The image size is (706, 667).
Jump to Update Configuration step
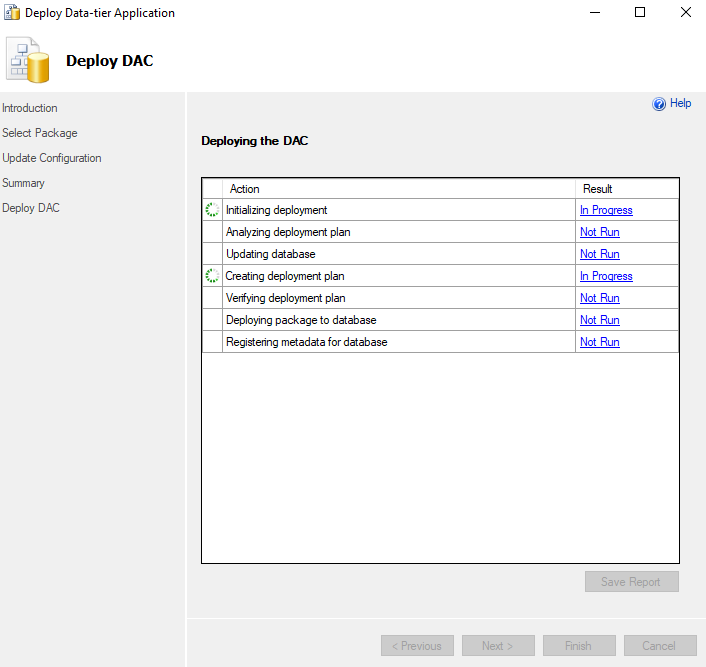tap(52, 158)
